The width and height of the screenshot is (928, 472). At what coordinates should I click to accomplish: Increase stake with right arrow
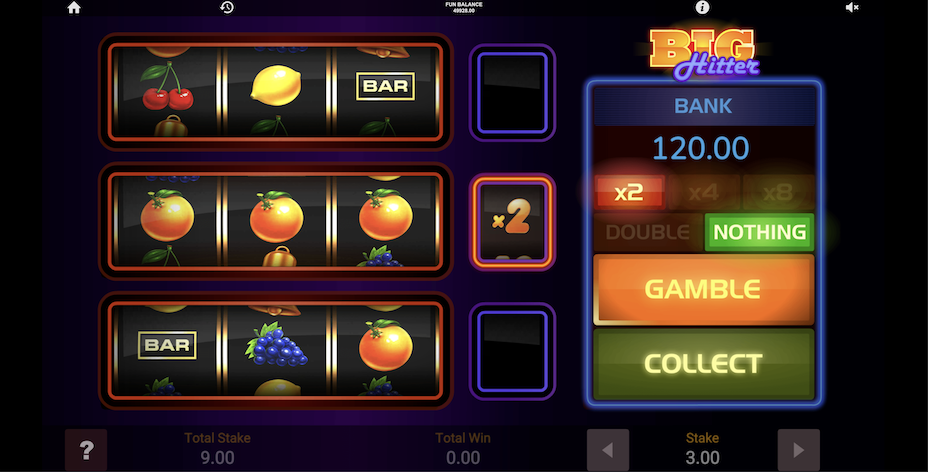pyautogui.click(x=798, y=450)
